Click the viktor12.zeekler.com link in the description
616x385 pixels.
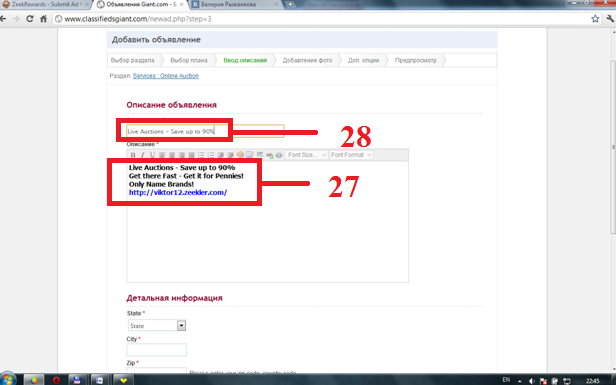178,192
